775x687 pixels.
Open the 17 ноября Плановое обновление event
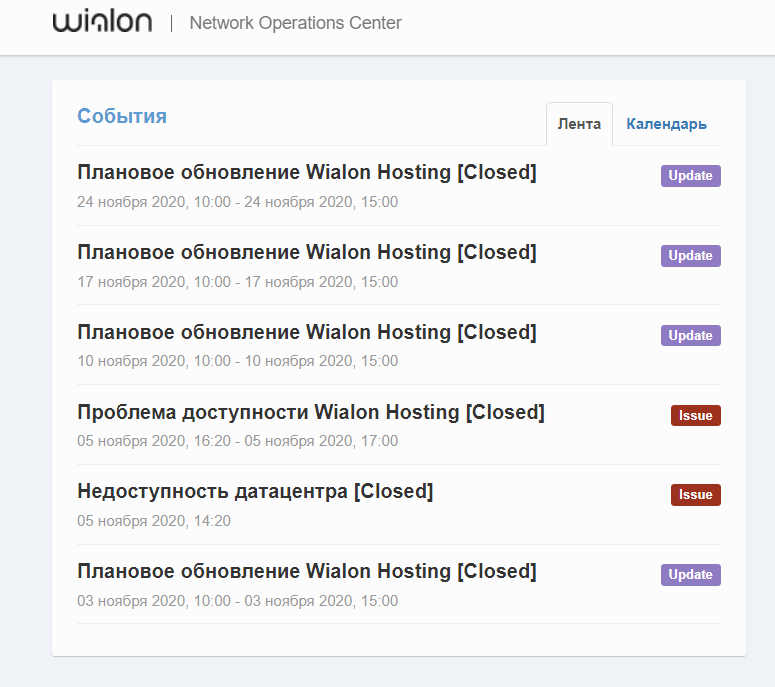(307, 253)
